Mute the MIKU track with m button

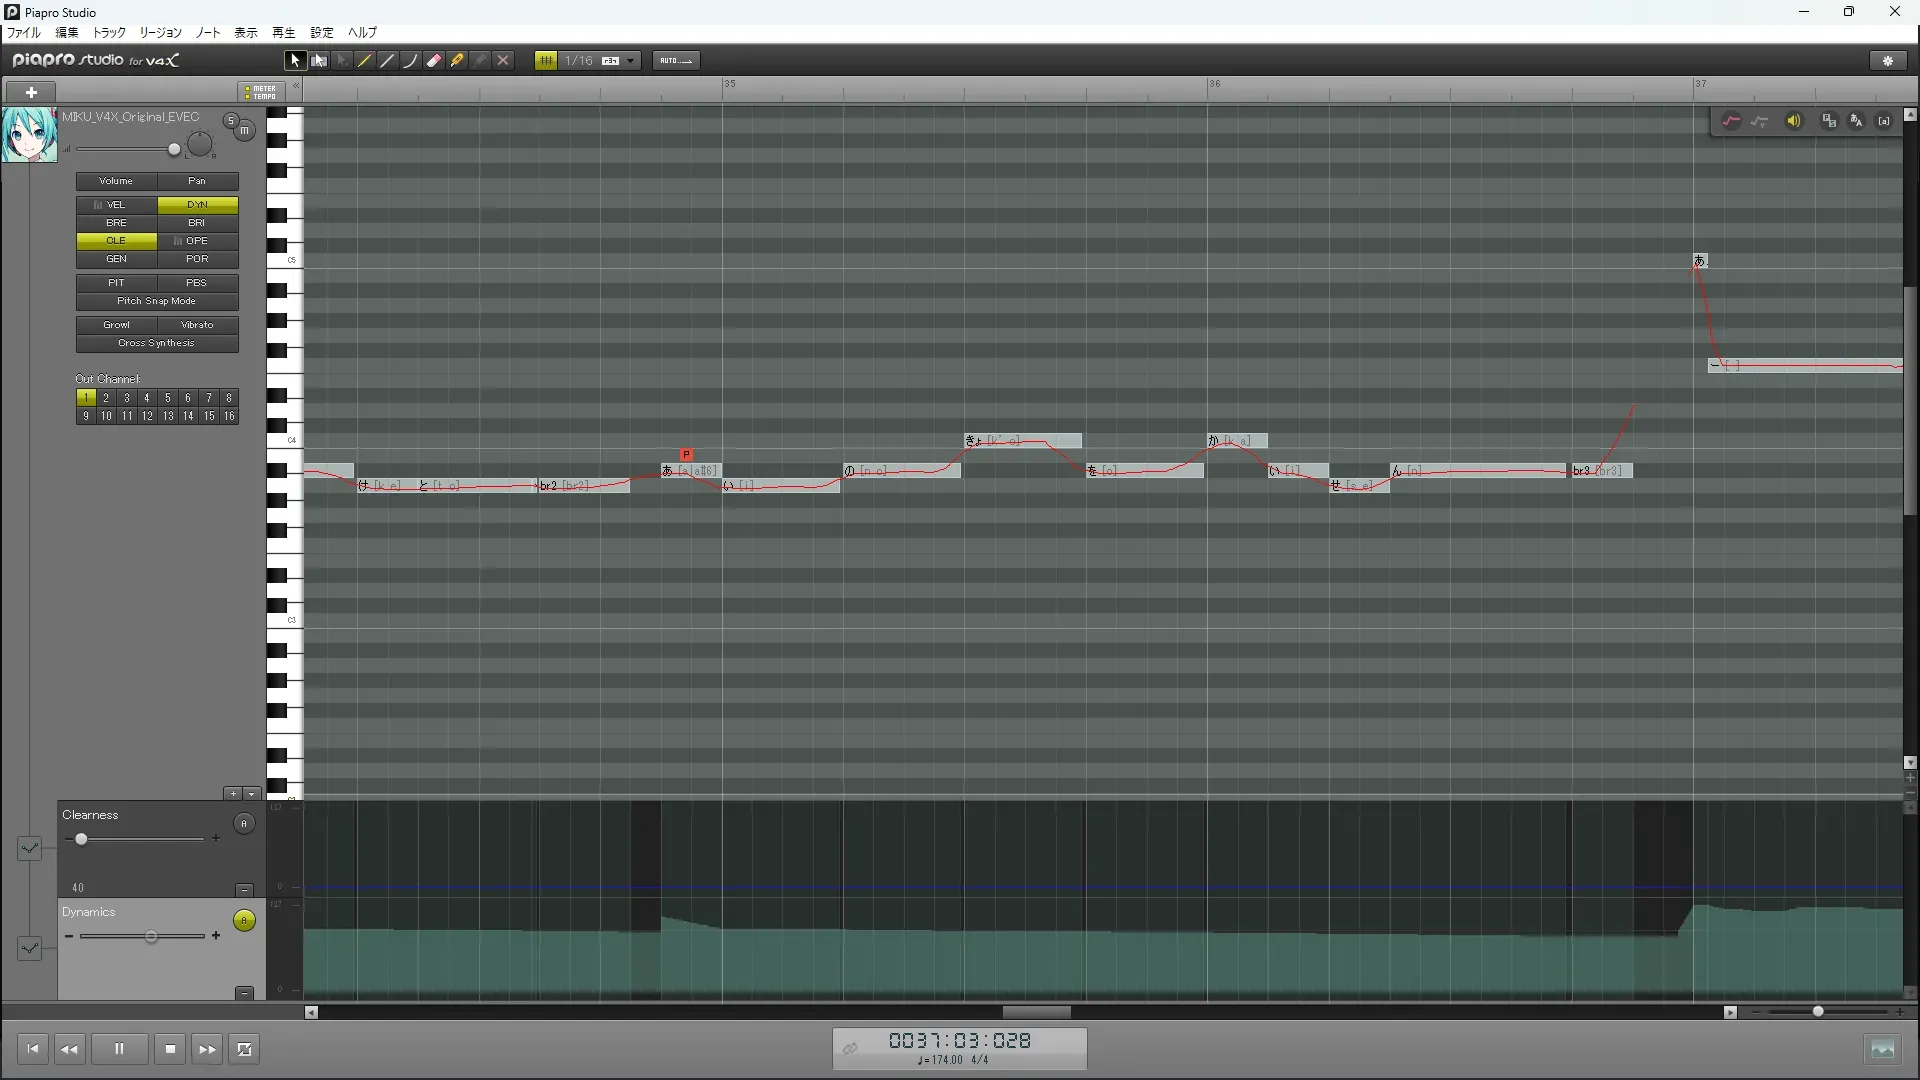(244, 130)
